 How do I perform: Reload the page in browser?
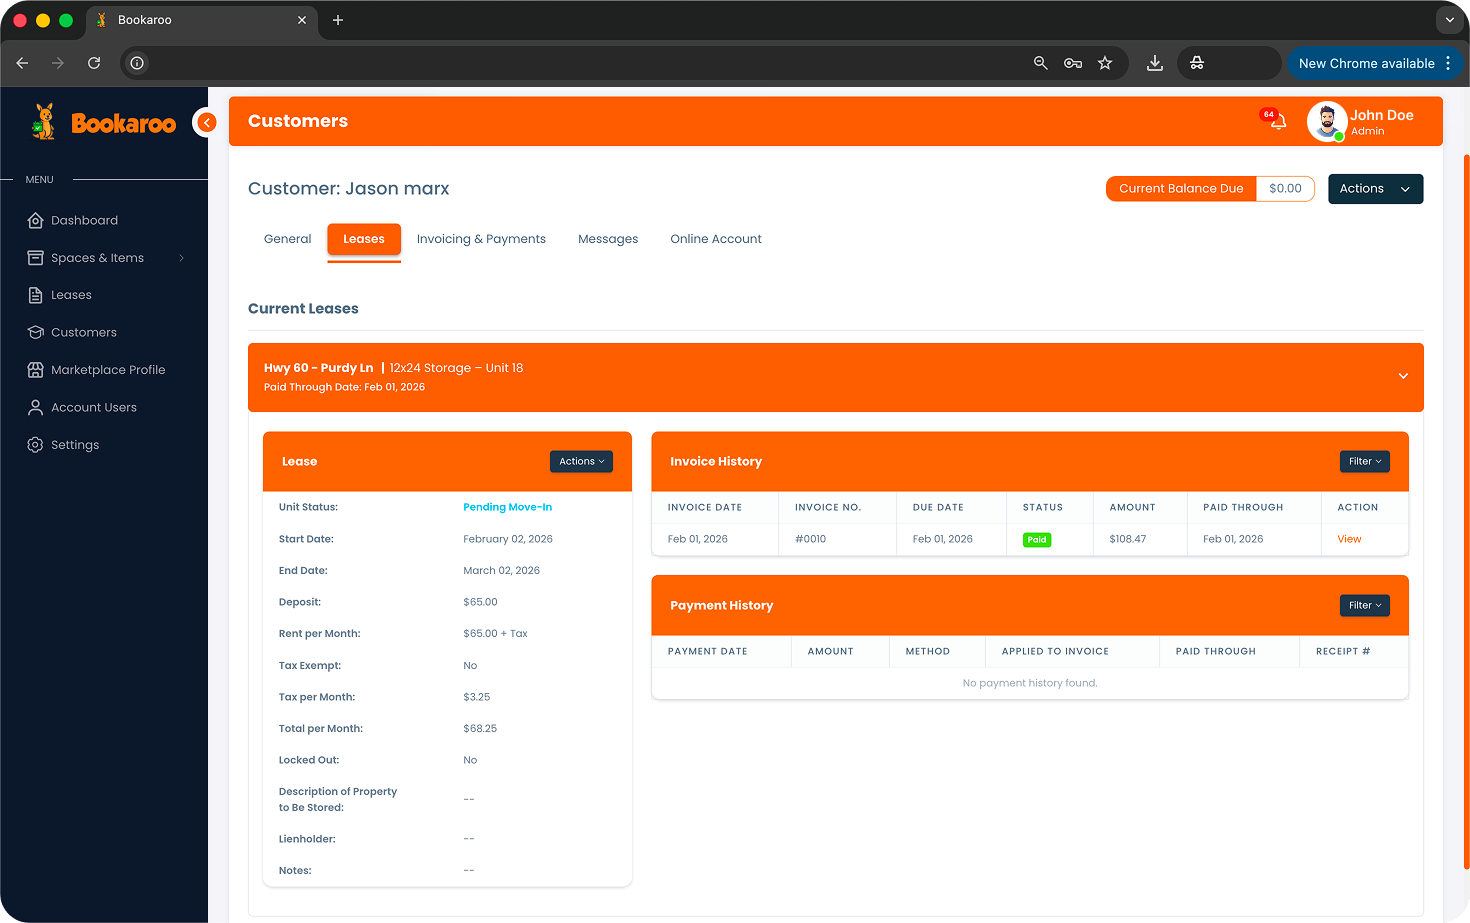[94, 63]
